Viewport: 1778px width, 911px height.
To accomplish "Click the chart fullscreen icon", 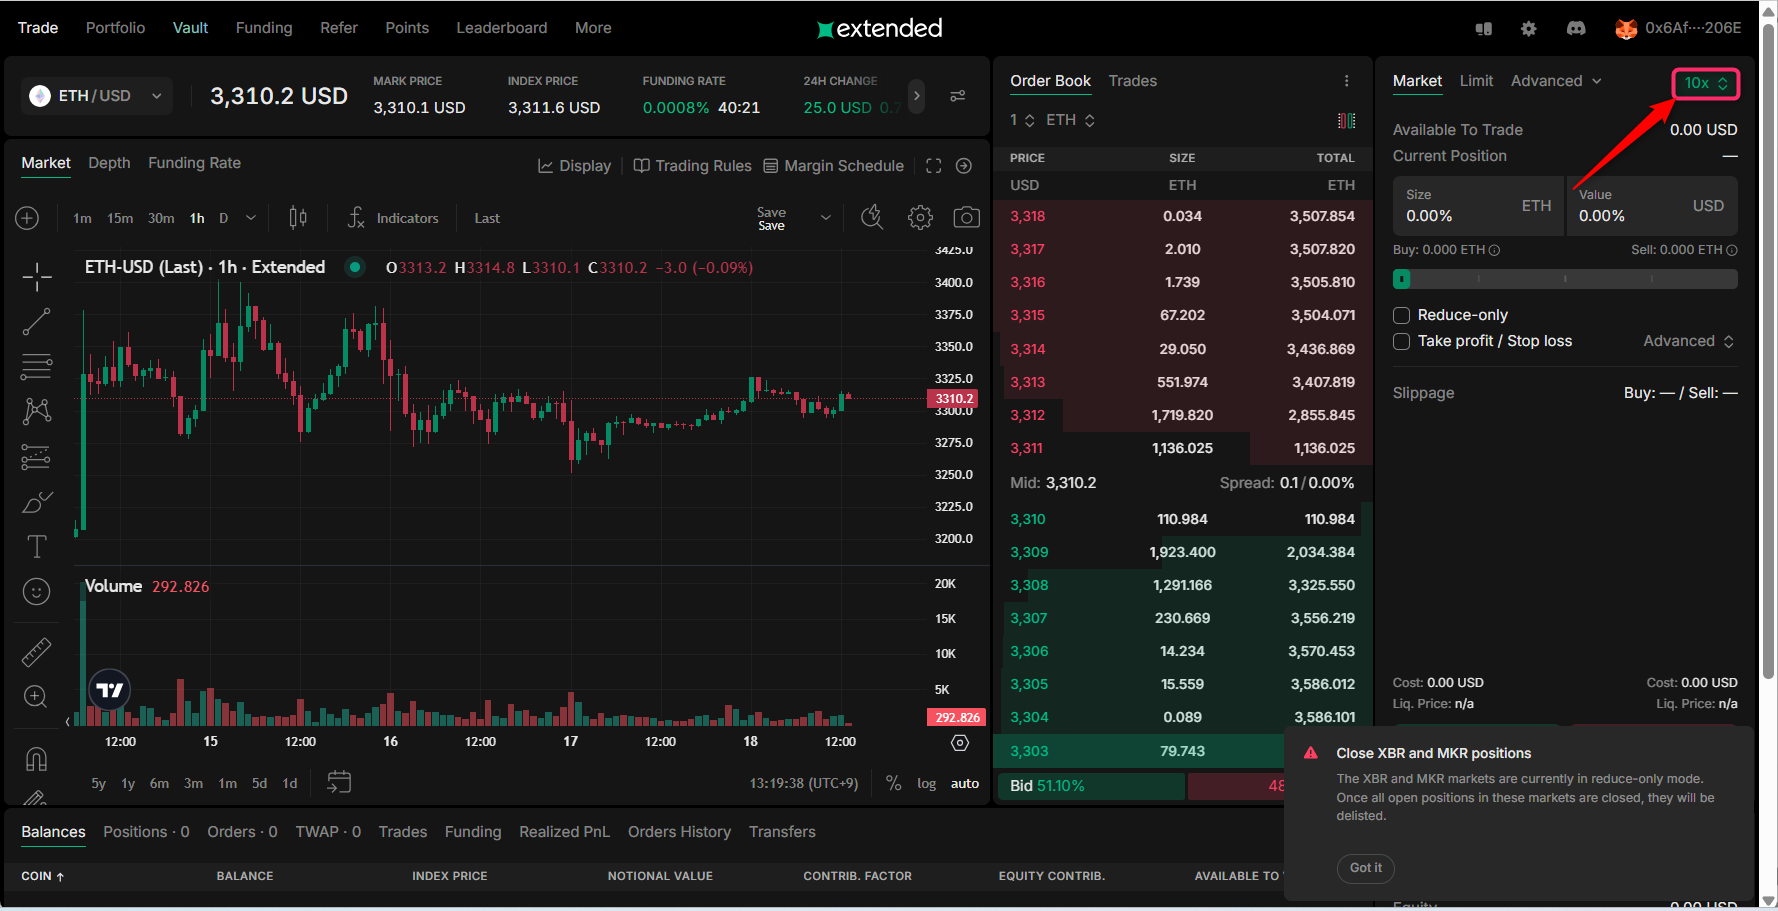I will click(933, 166).
